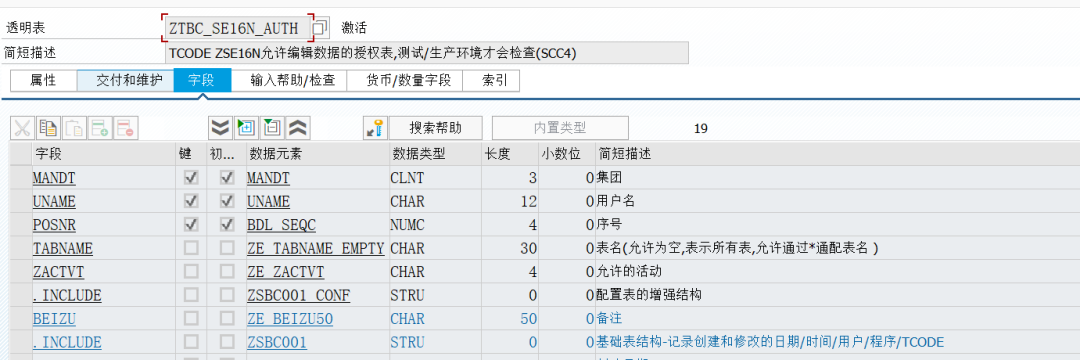
Task: Open the UNAME data element link
Action: click(x=269, y=202)
